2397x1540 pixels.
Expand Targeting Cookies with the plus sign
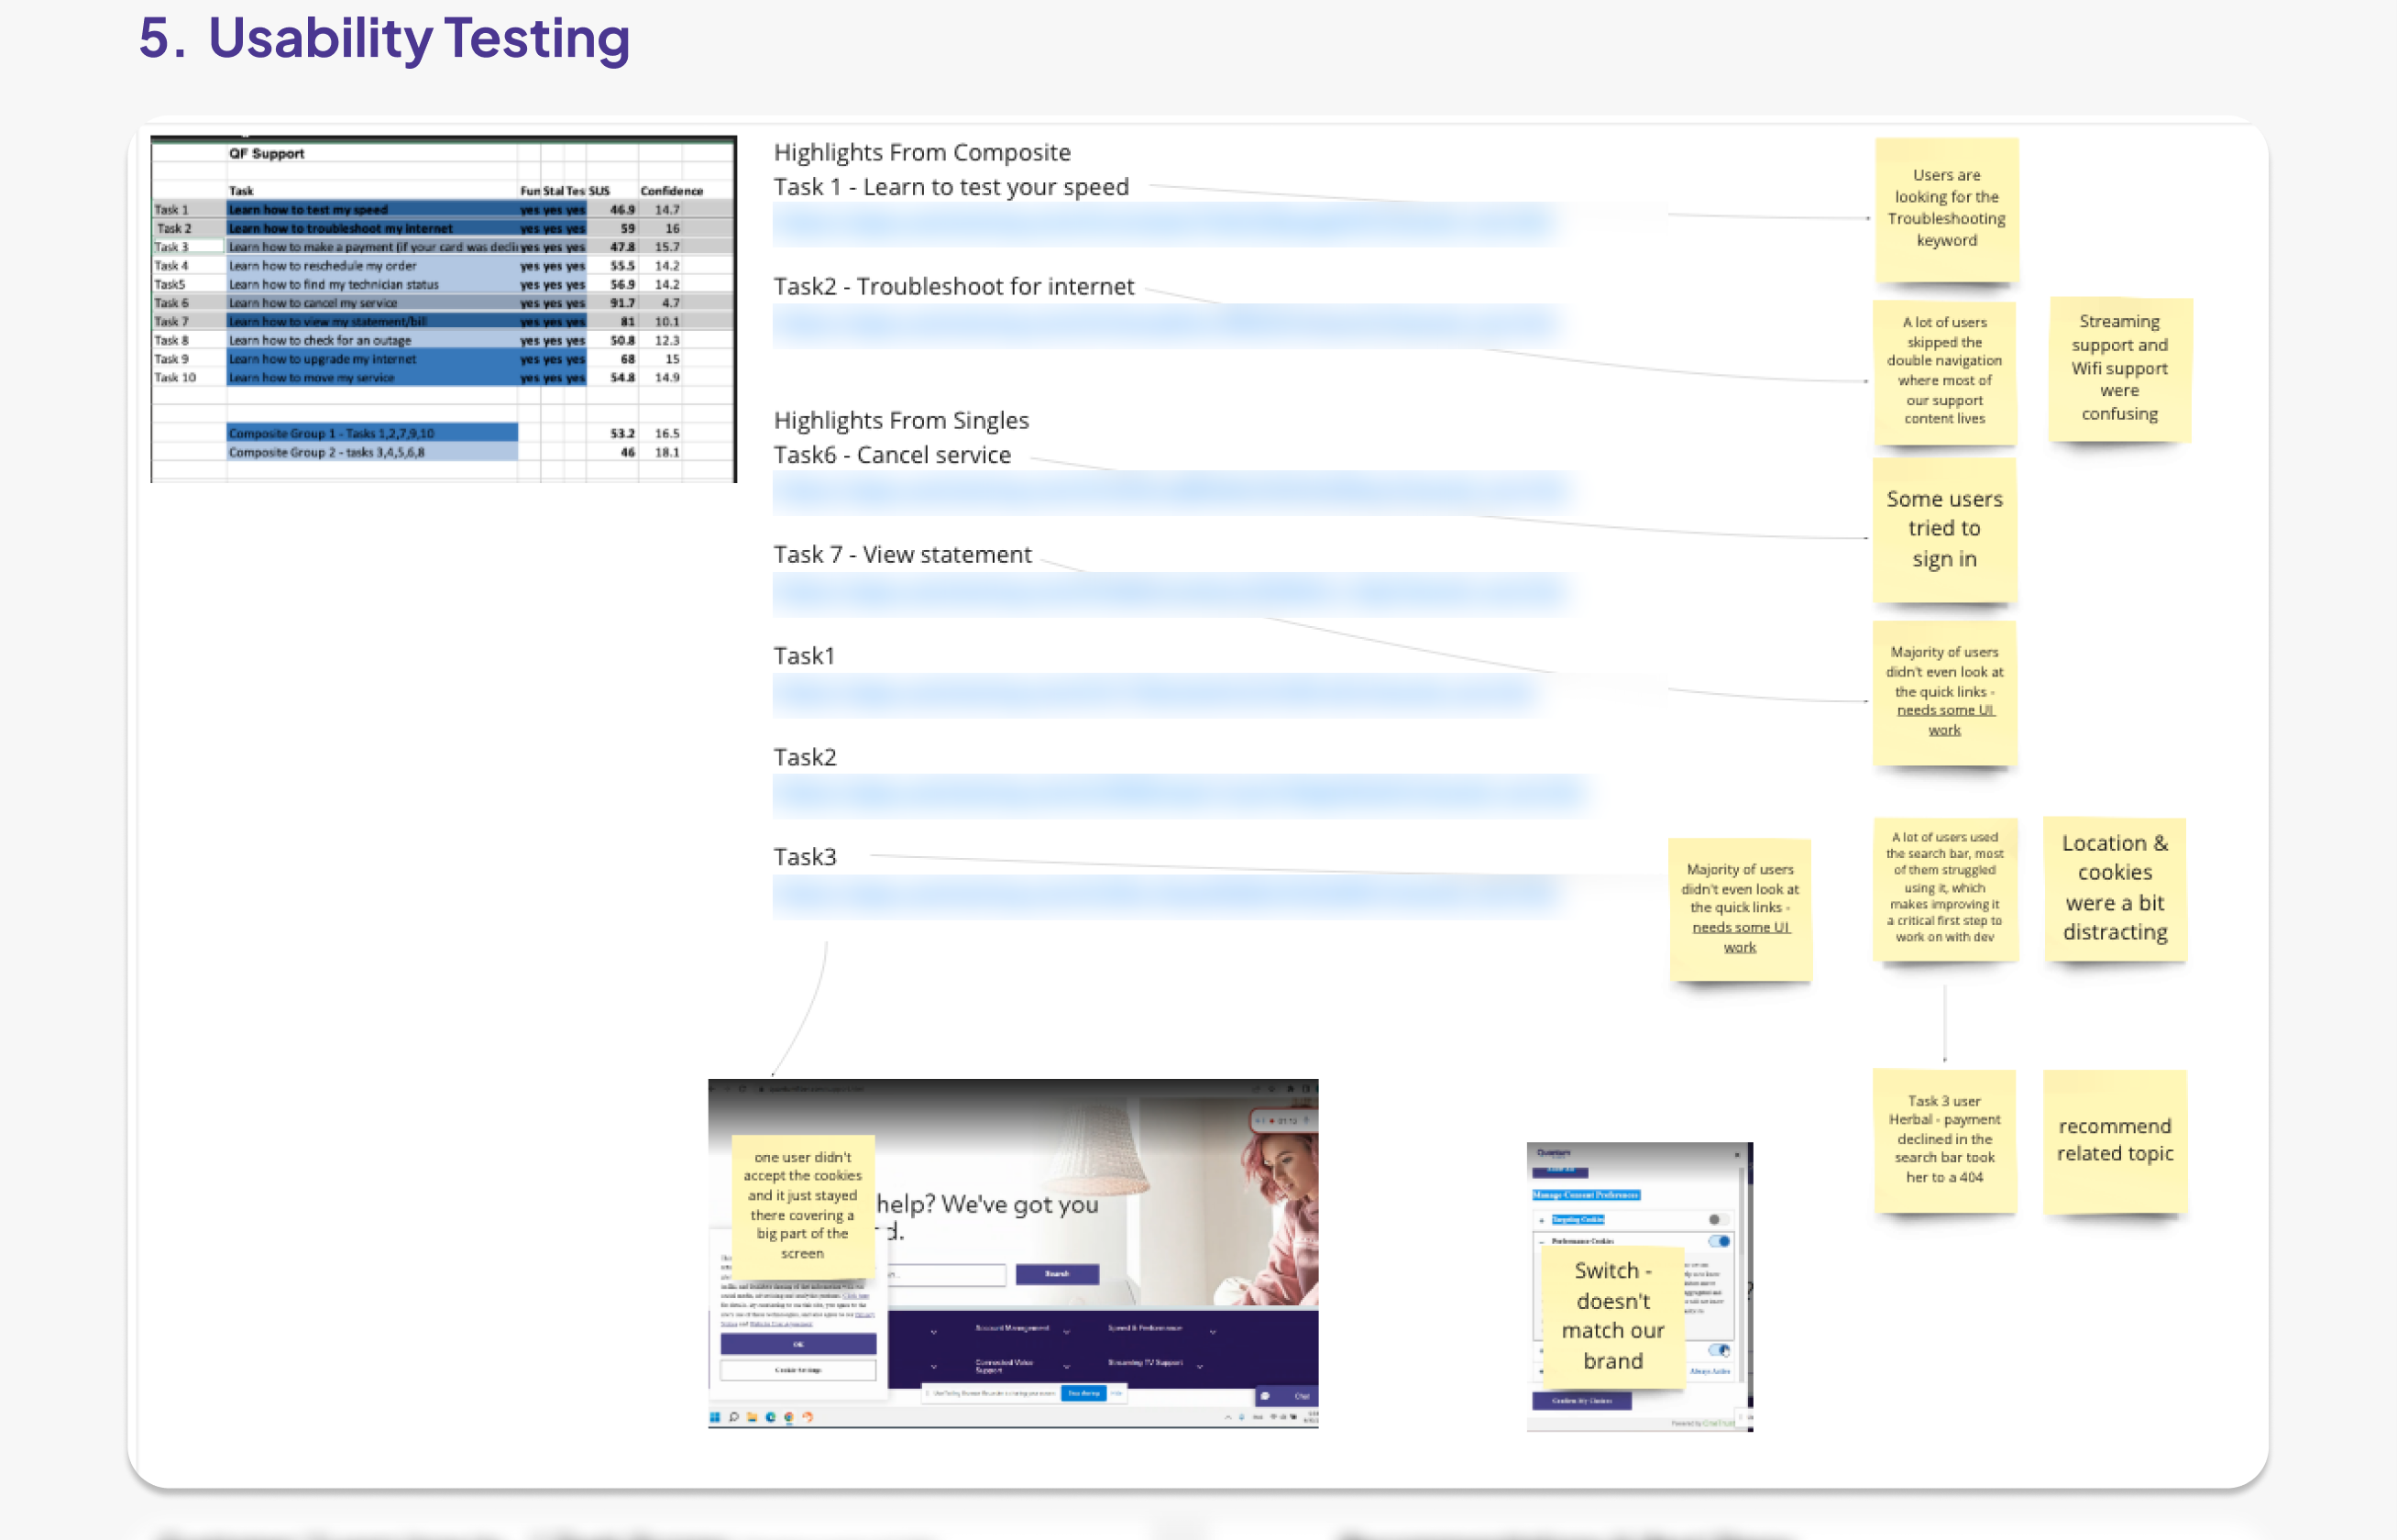tap(1542, 1220)
